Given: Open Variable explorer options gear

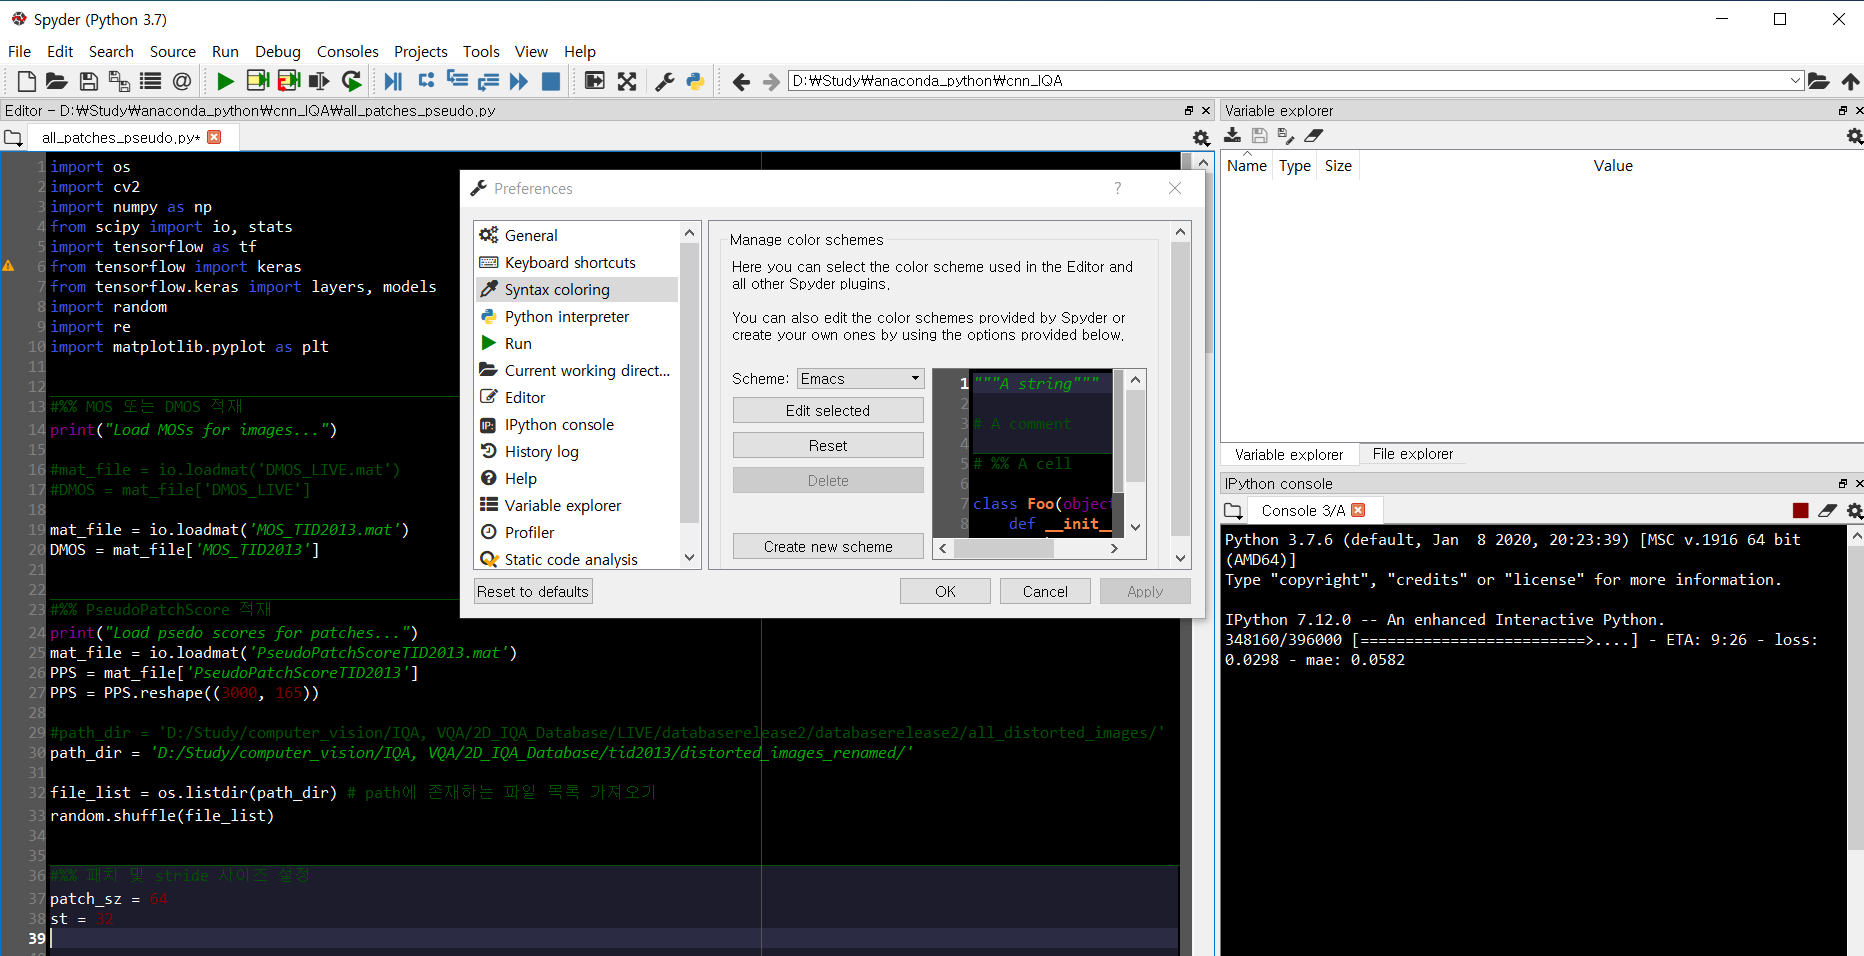Looking at the screenshot, I should (x=1855, y=136).
